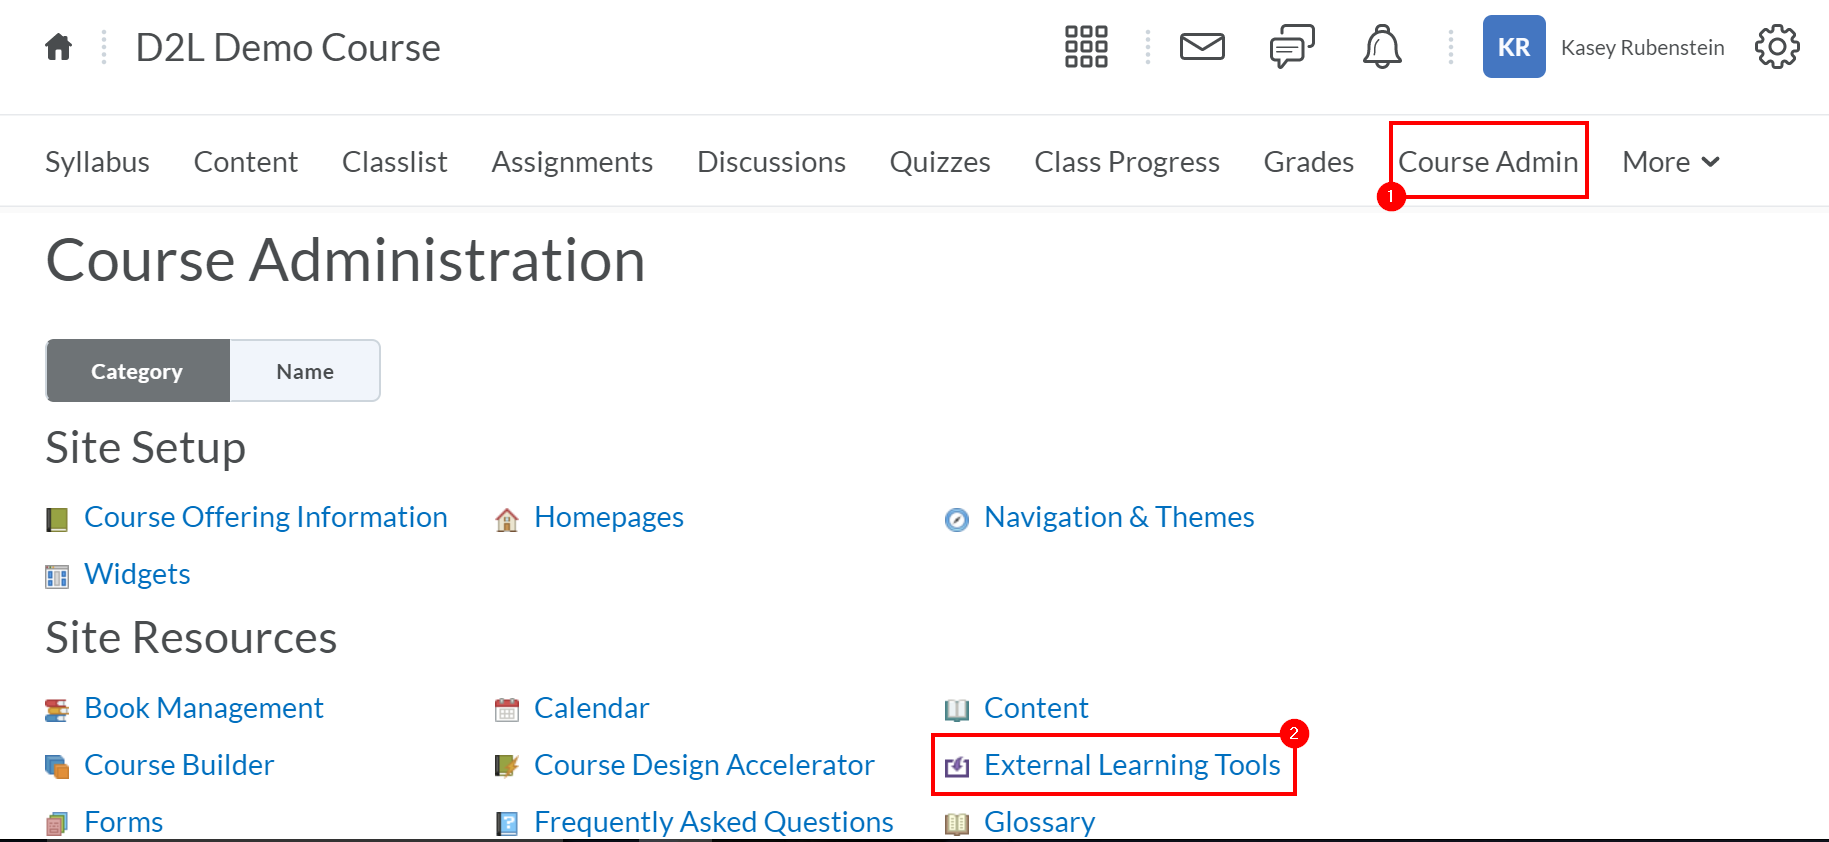
Task: Check notifications via the bell icon
Action: tap(1381, 46)
